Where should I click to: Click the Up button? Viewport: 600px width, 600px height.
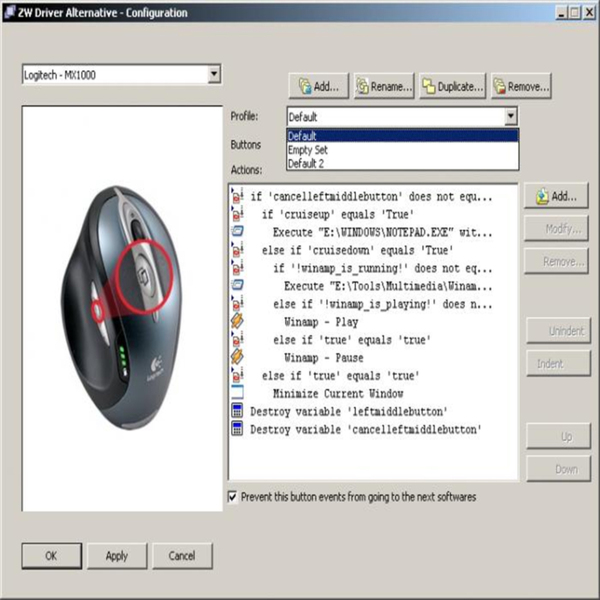coord(558,436)
